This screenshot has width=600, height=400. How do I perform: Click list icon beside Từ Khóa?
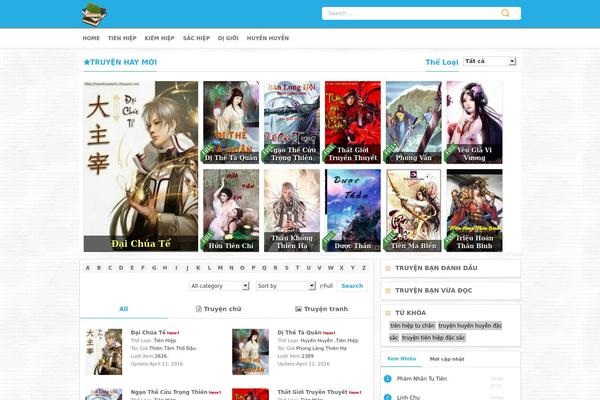[388, 313]
